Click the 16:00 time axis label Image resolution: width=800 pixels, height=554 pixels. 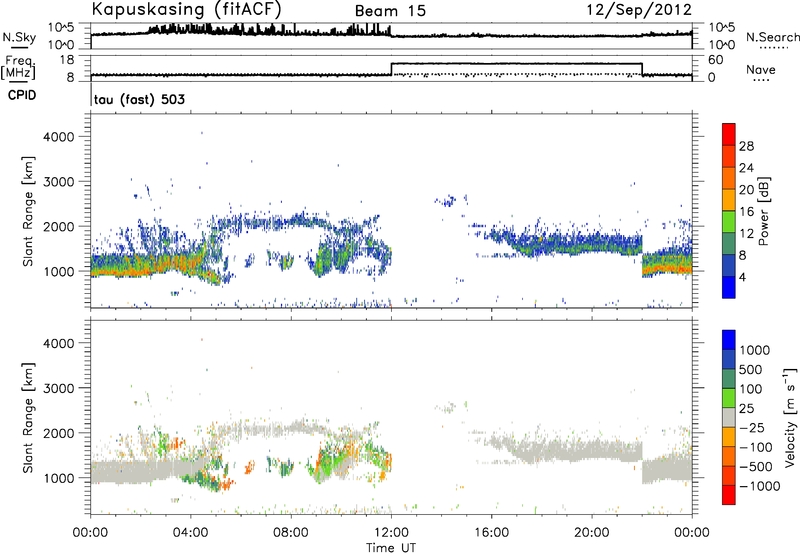point(492,533)
